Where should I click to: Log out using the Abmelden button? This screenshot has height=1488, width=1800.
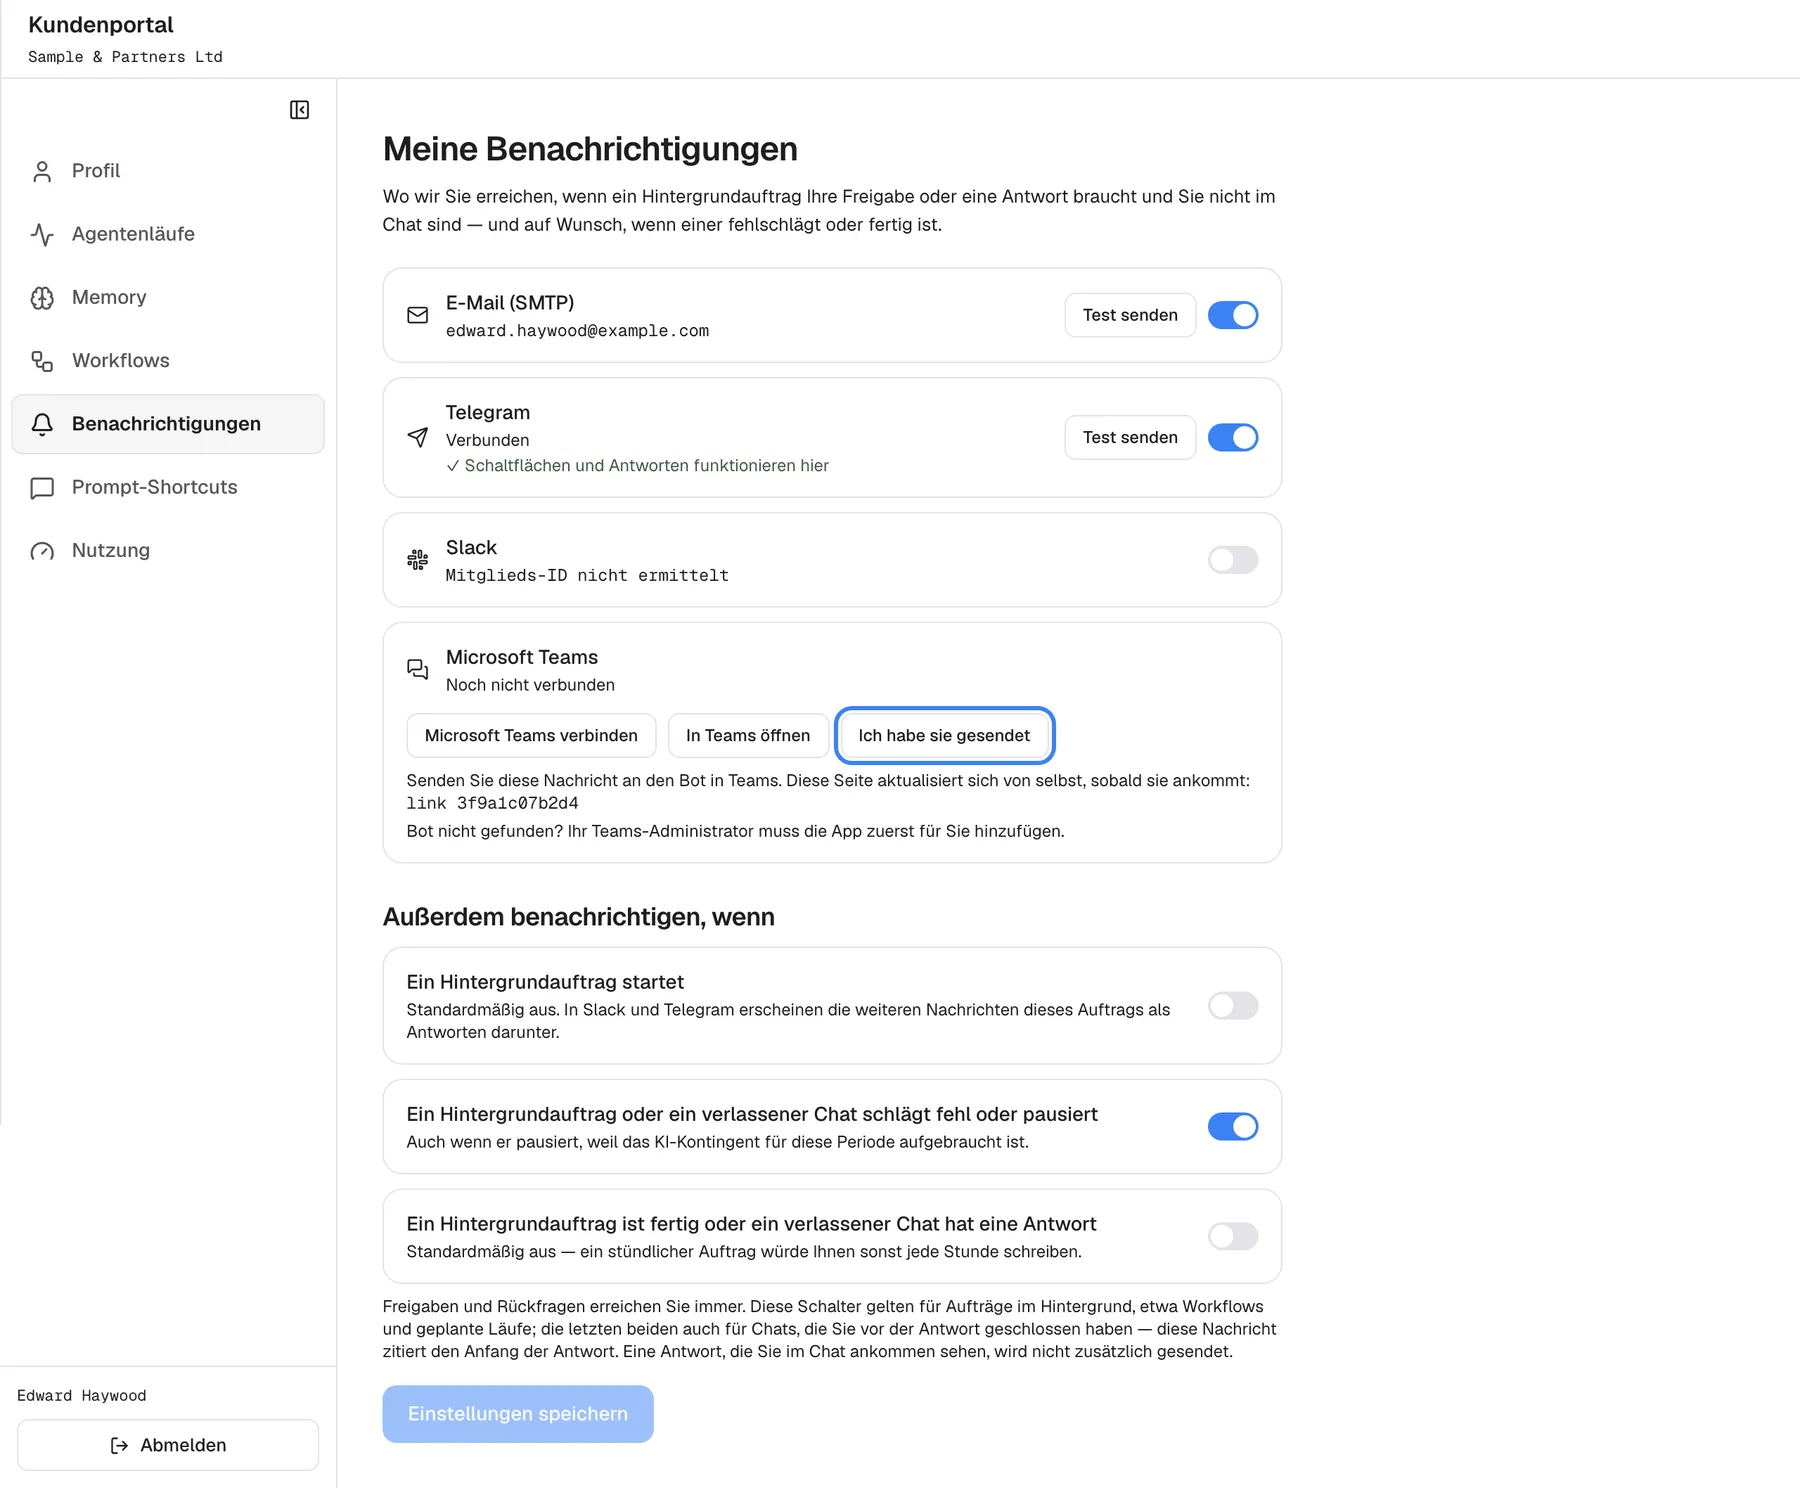pyautogui.click(x=168, y=1445)
